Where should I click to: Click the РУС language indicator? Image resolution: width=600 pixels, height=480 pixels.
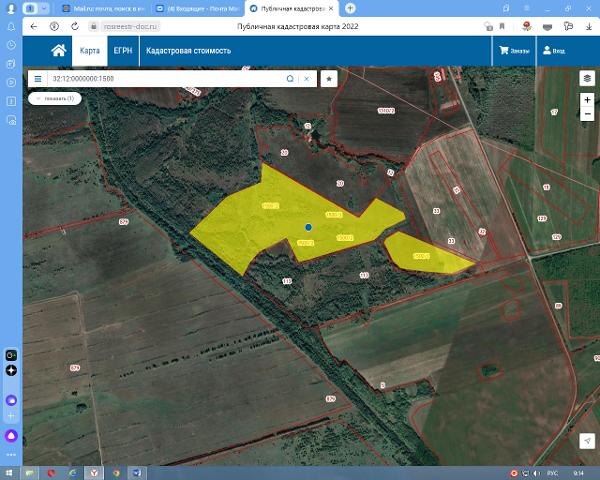pos(553,474)
